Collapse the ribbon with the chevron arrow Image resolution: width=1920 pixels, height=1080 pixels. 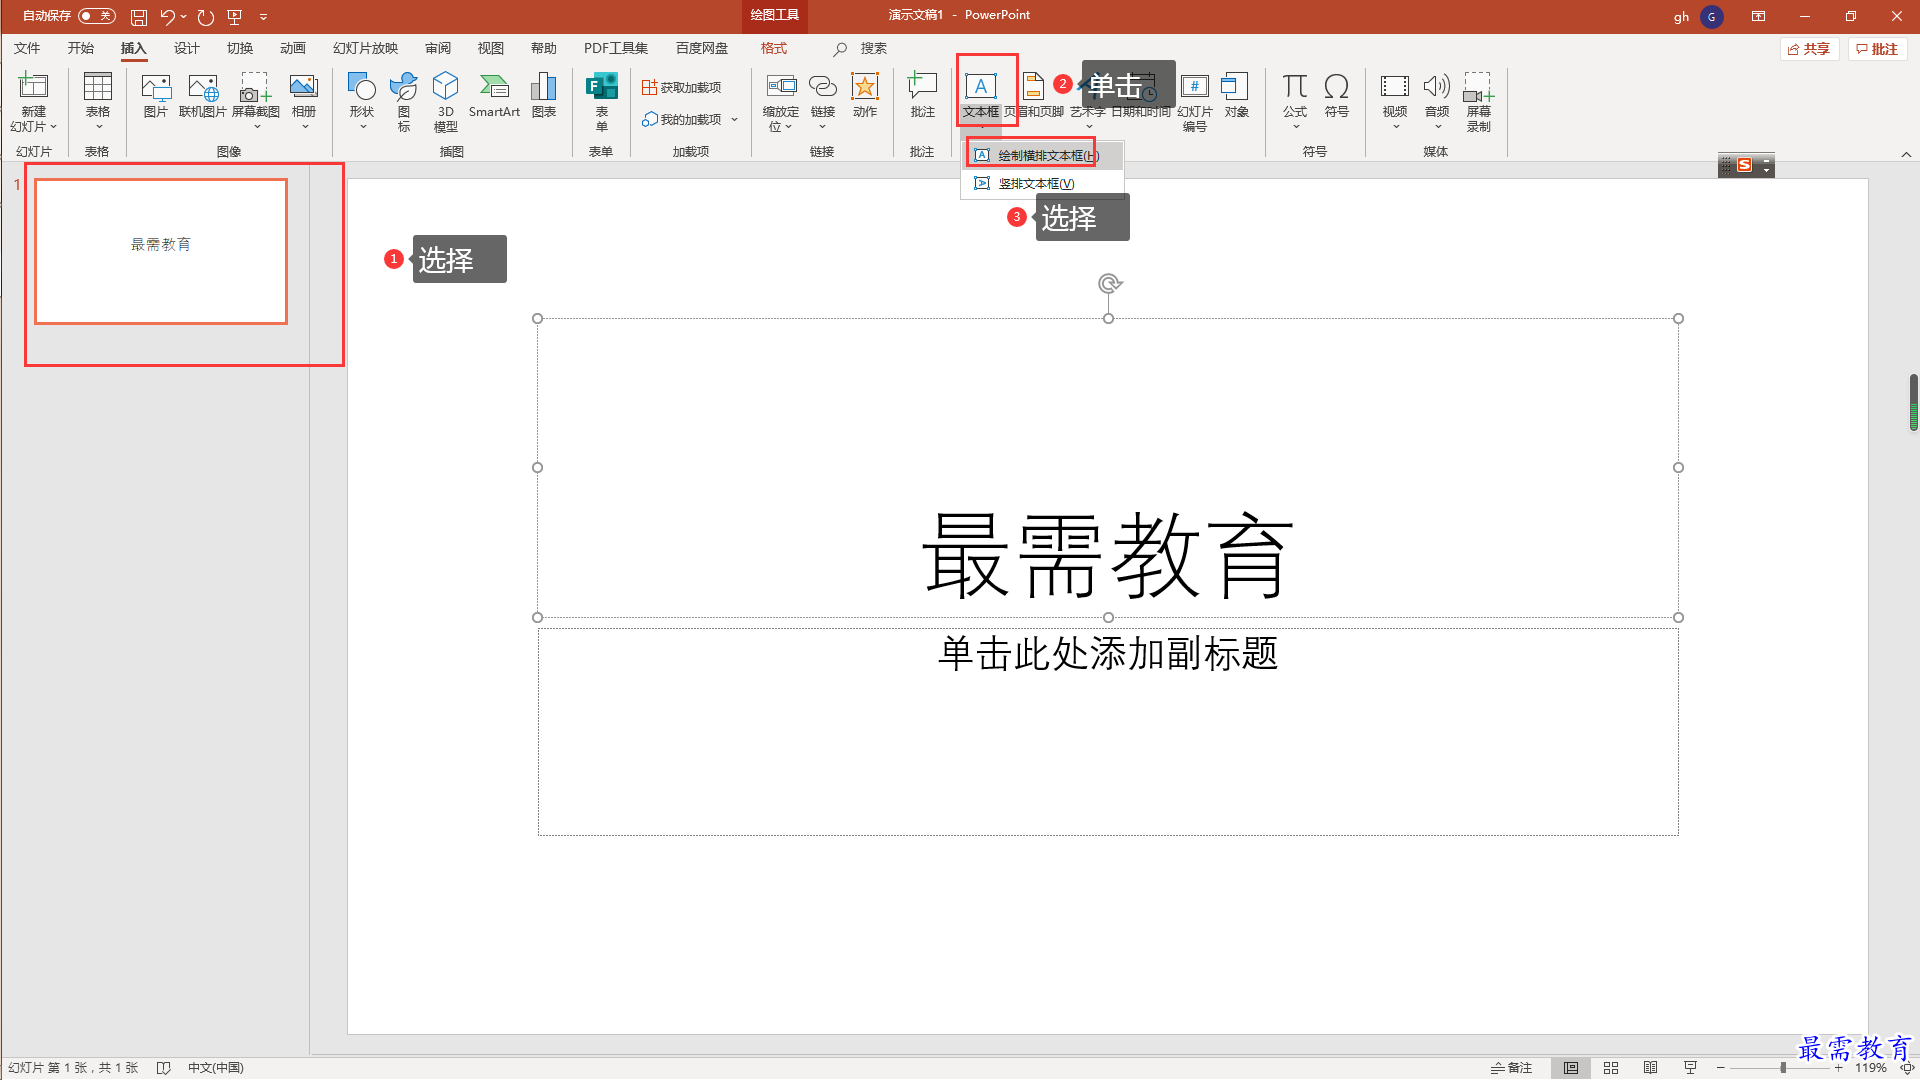[1906, 154]
